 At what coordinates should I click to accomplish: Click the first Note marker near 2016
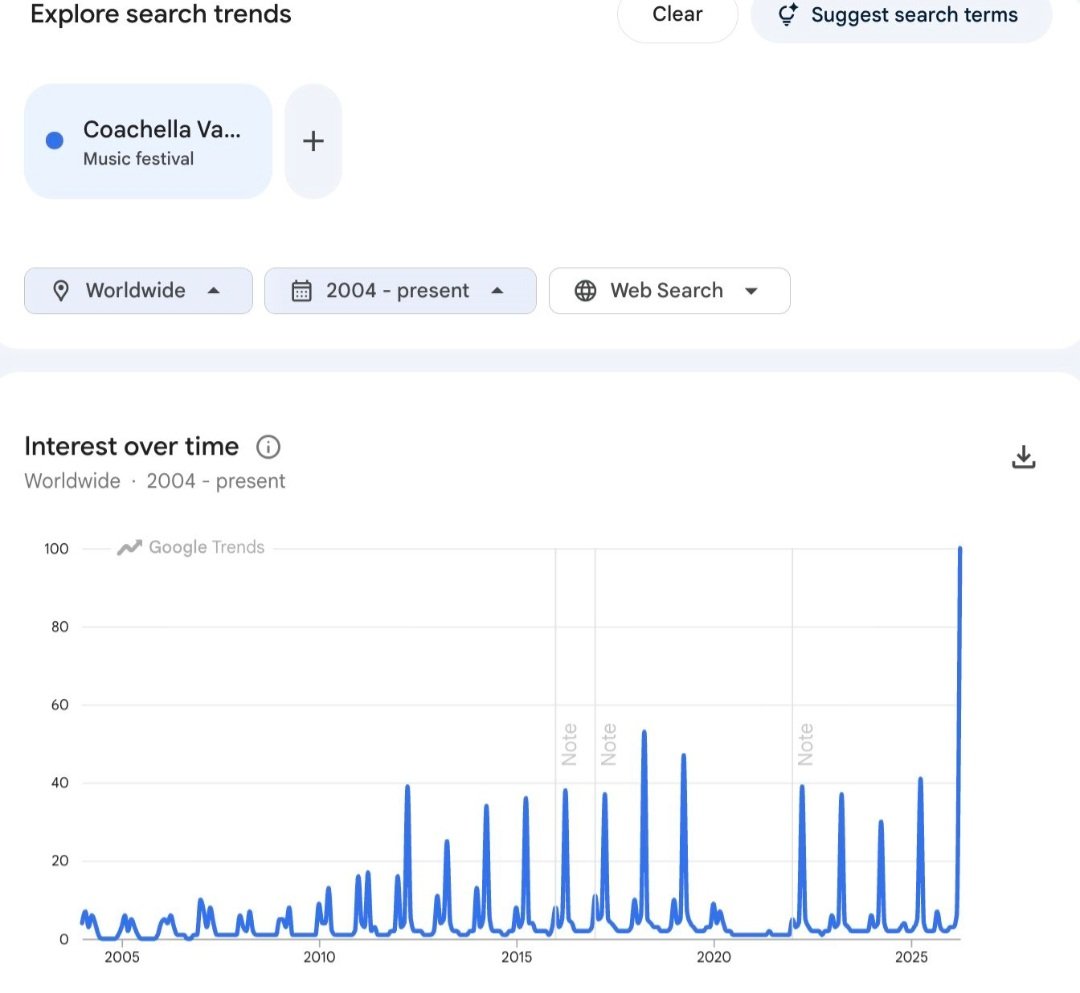(569, 744)
